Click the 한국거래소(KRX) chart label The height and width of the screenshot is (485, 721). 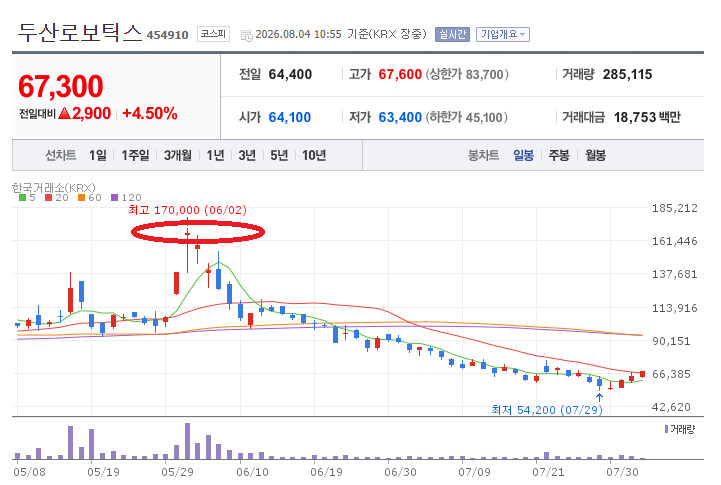(x=53, y=188)
